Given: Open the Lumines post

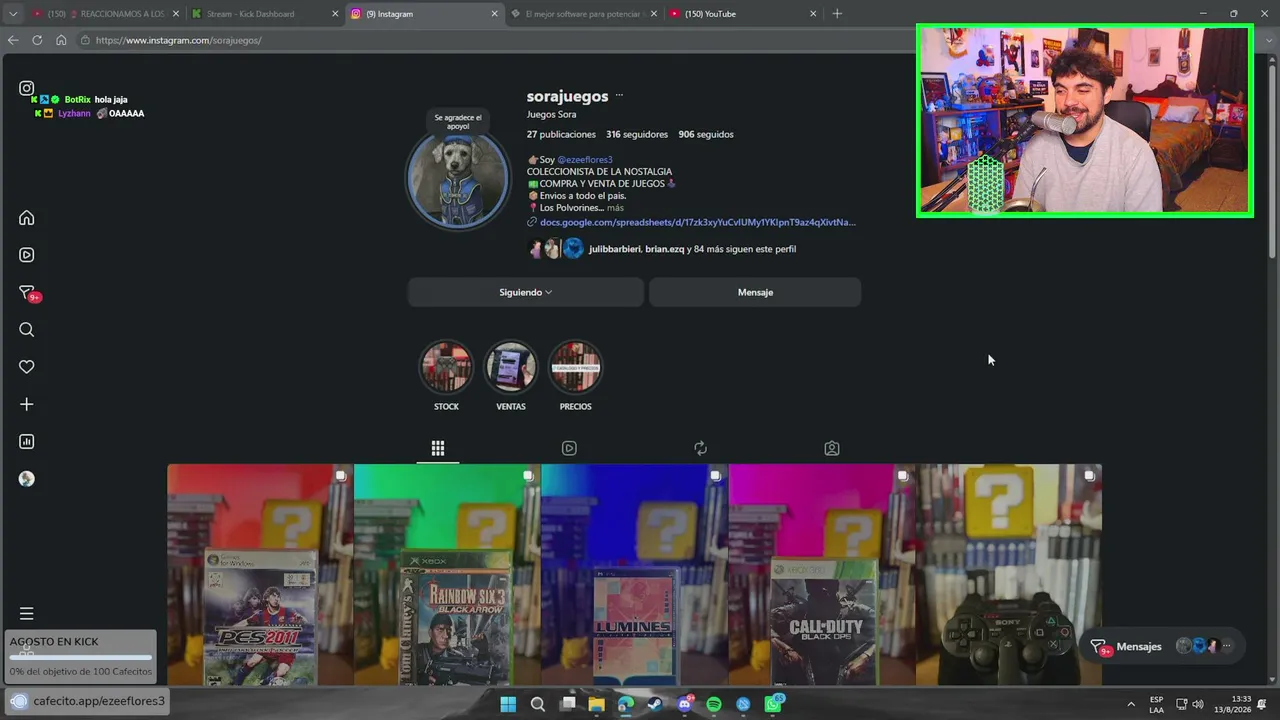Looking at the screenshot, I should point(634,575).
